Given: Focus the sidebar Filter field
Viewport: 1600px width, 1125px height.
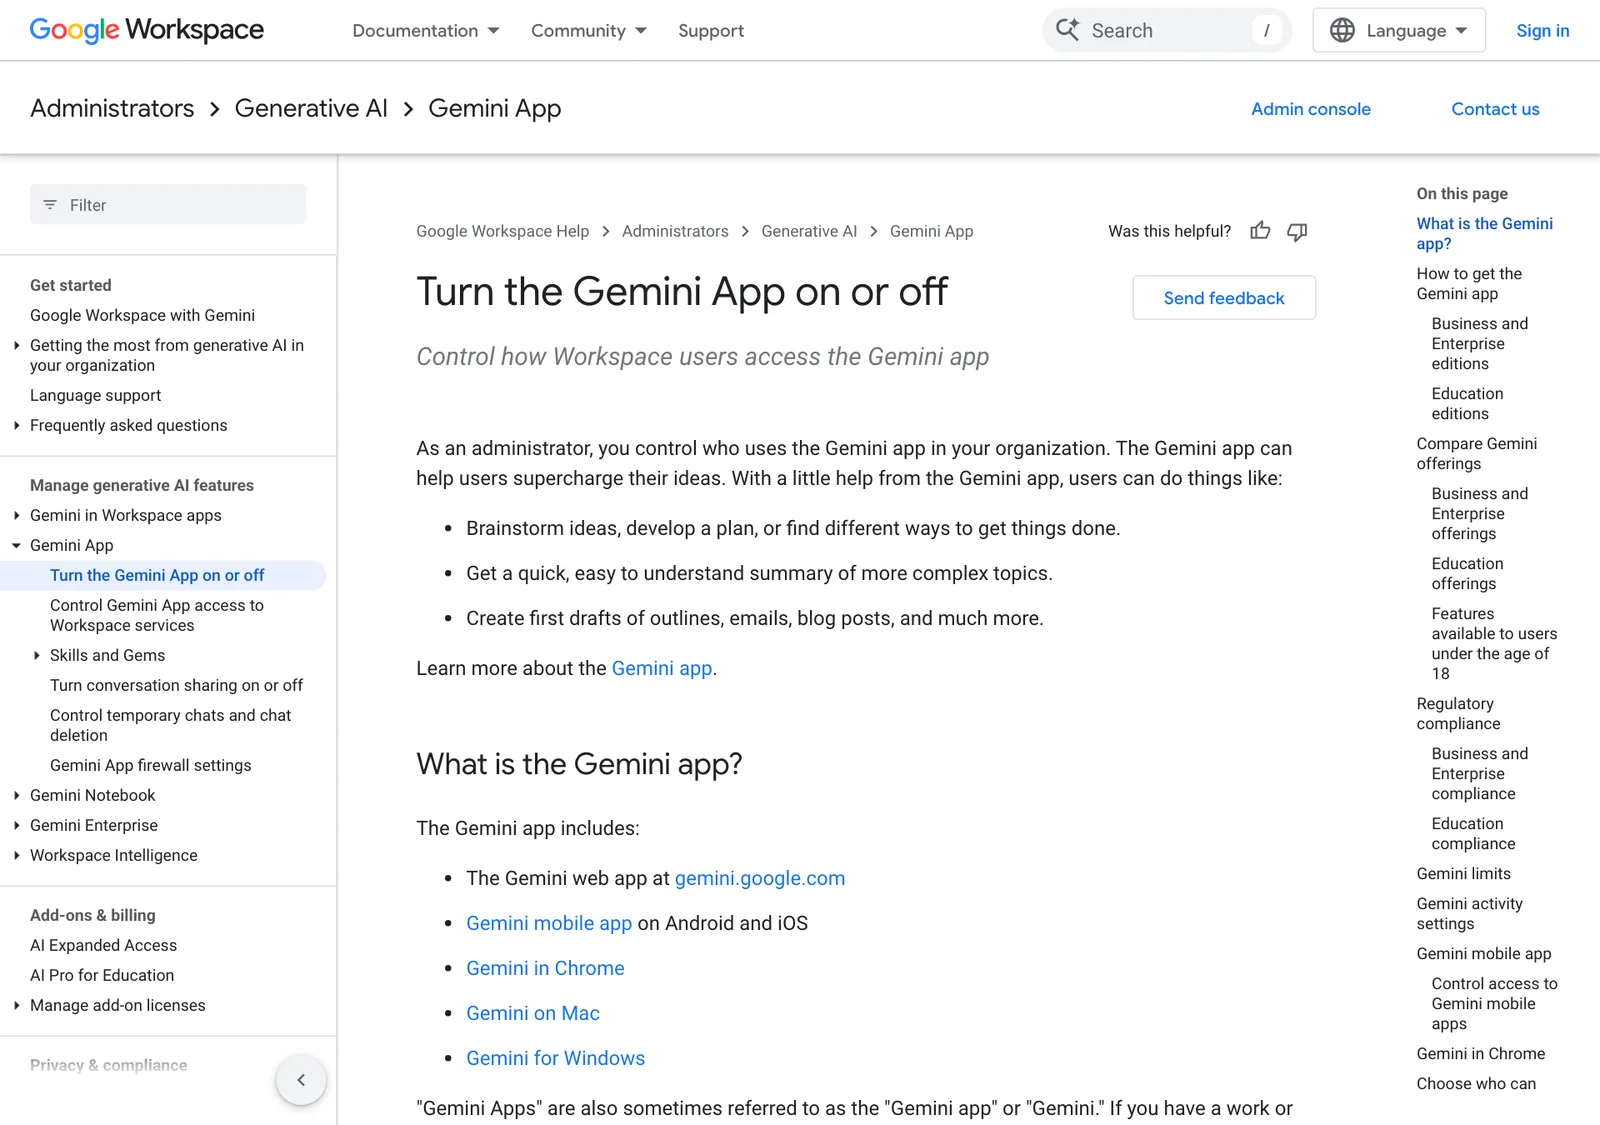Looking at the screenshot, I should (x=168, y=204).
